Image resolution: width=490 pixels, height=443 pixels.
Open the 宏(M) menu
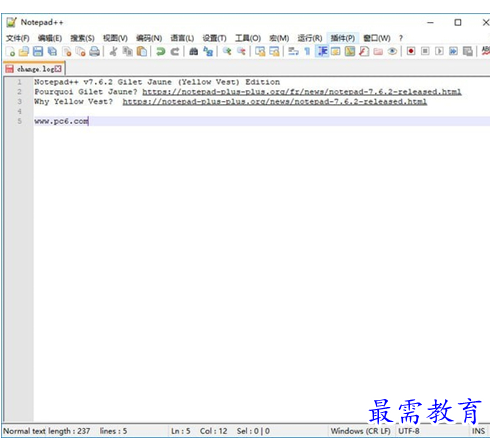(279, 38)
